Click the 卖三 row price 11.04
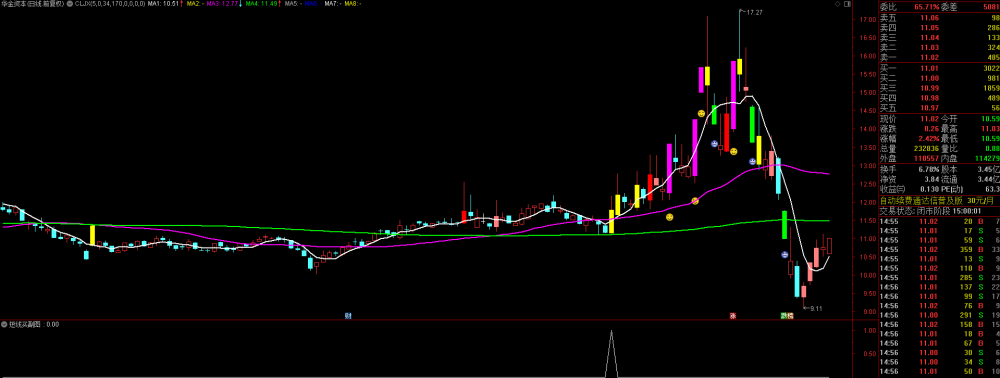Screen dimensions: 1000x378 929,38
